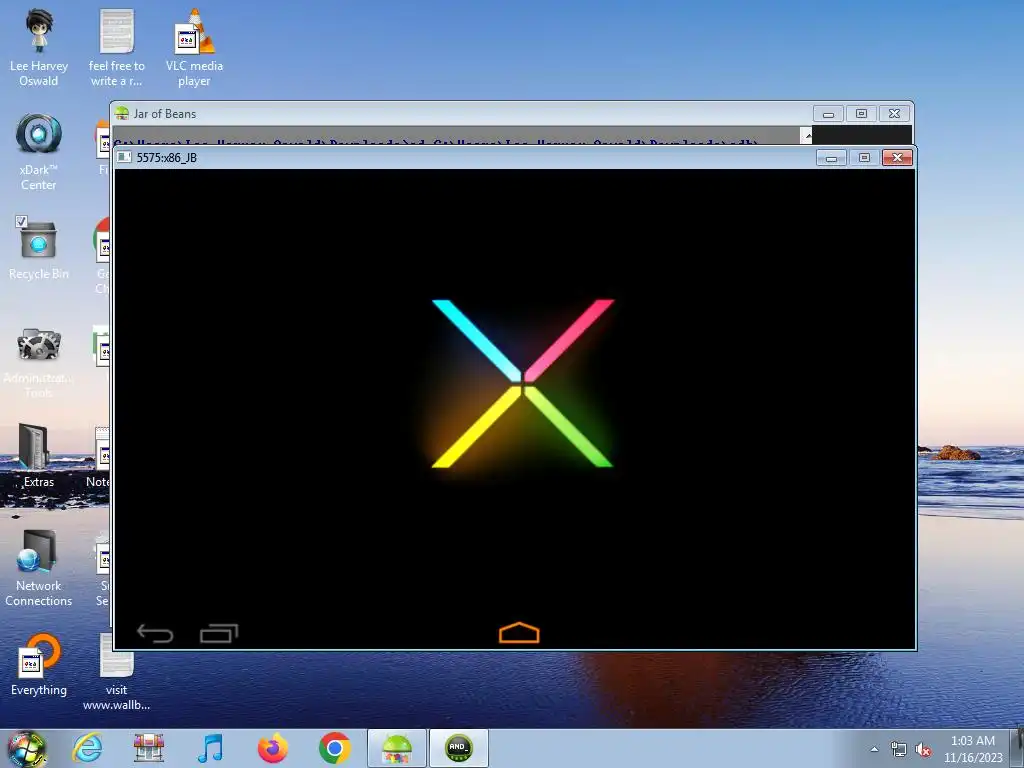Minimize the Jar of Beans window
This screenshot has height=768, width=1024.
click(828, 114)
